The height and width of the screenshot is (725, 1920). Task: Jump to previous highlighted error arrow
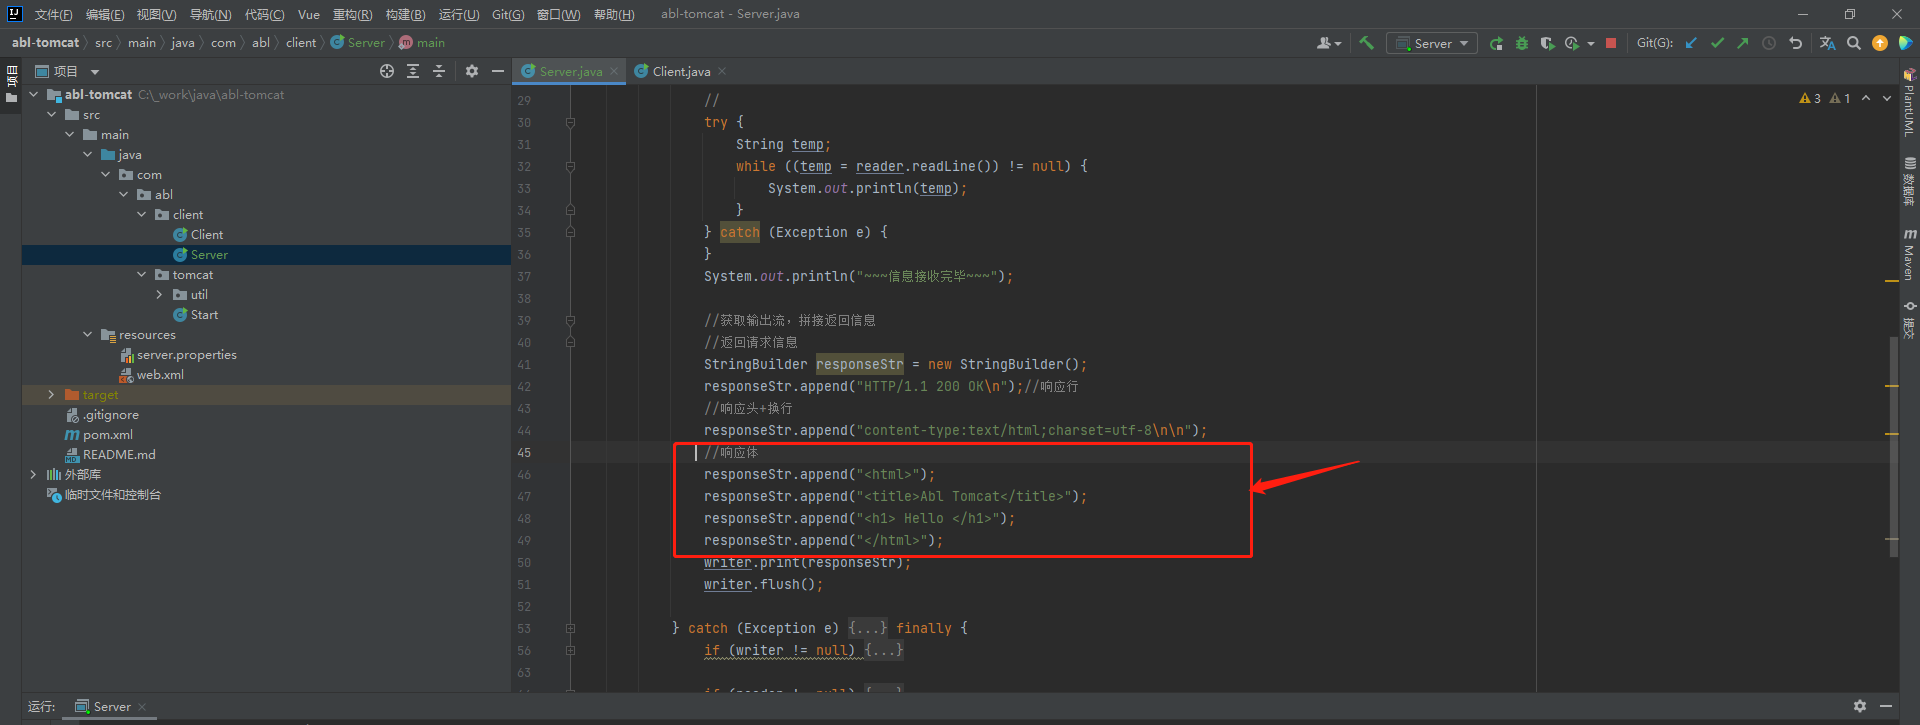pos(1866,98)
